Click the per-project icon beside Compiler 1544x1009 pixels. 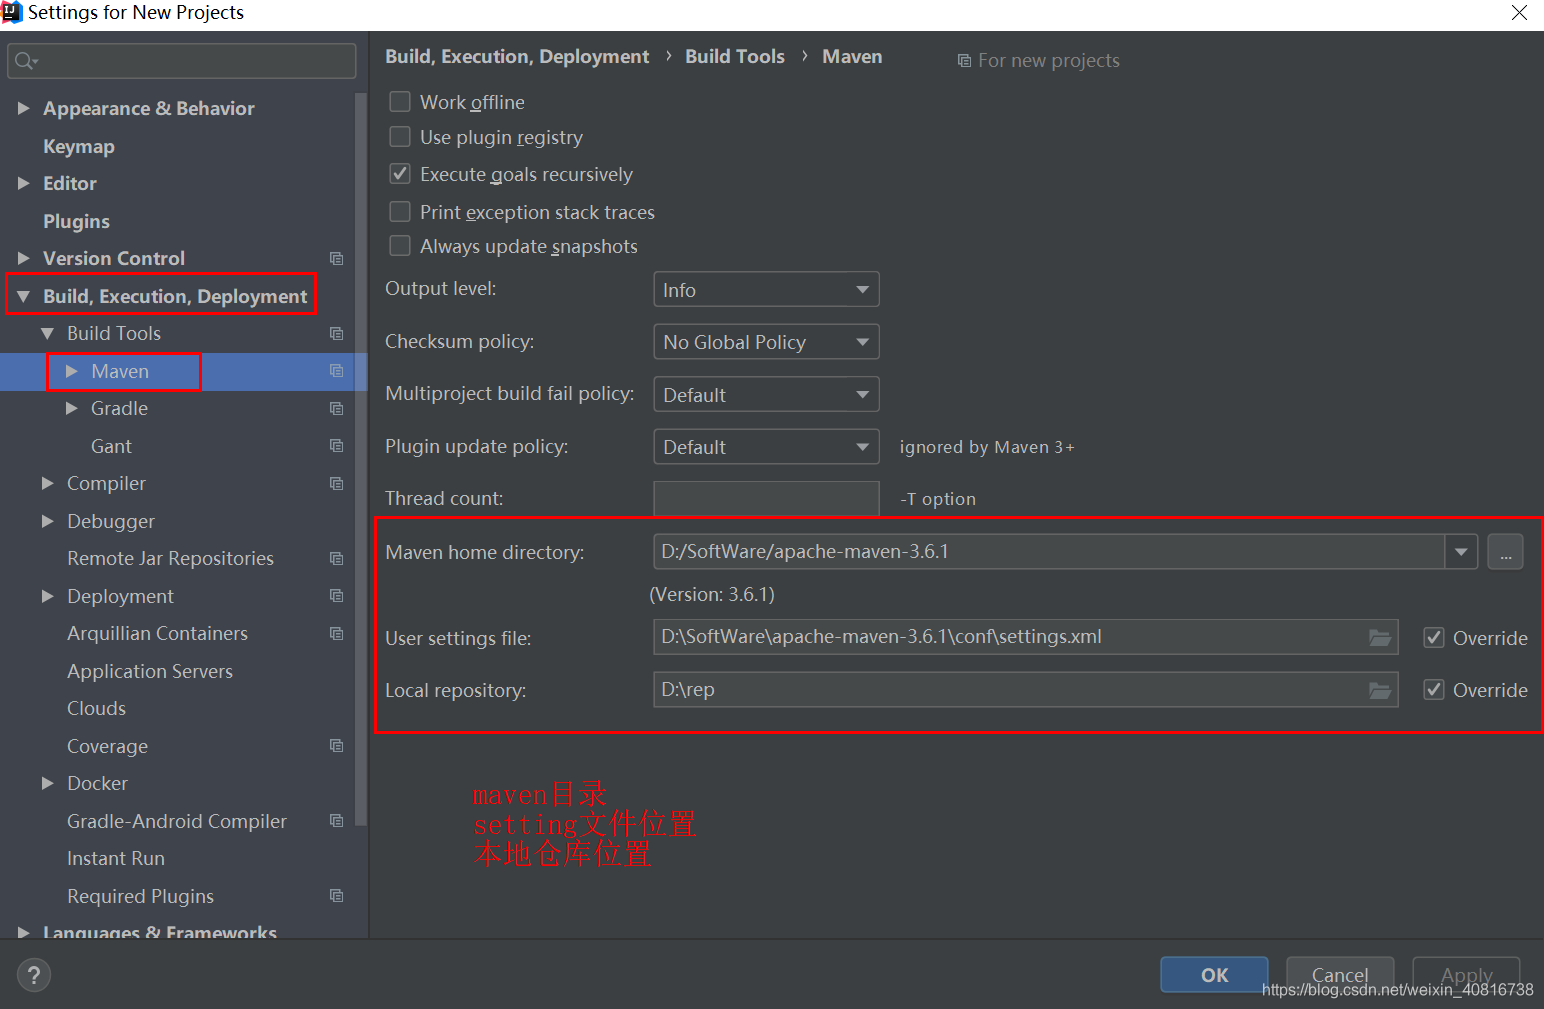click(336, 484)
